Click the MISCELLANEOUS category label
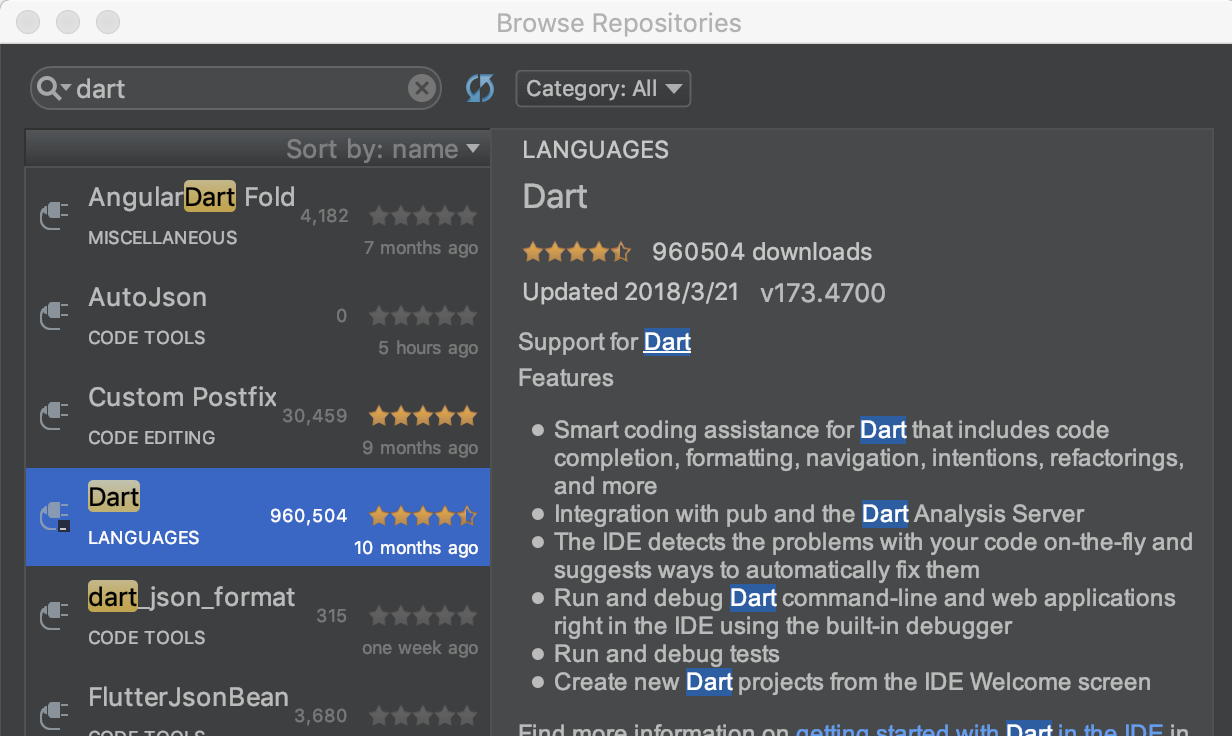This screenshot has width=1232, height=736. tap(163, 238)
